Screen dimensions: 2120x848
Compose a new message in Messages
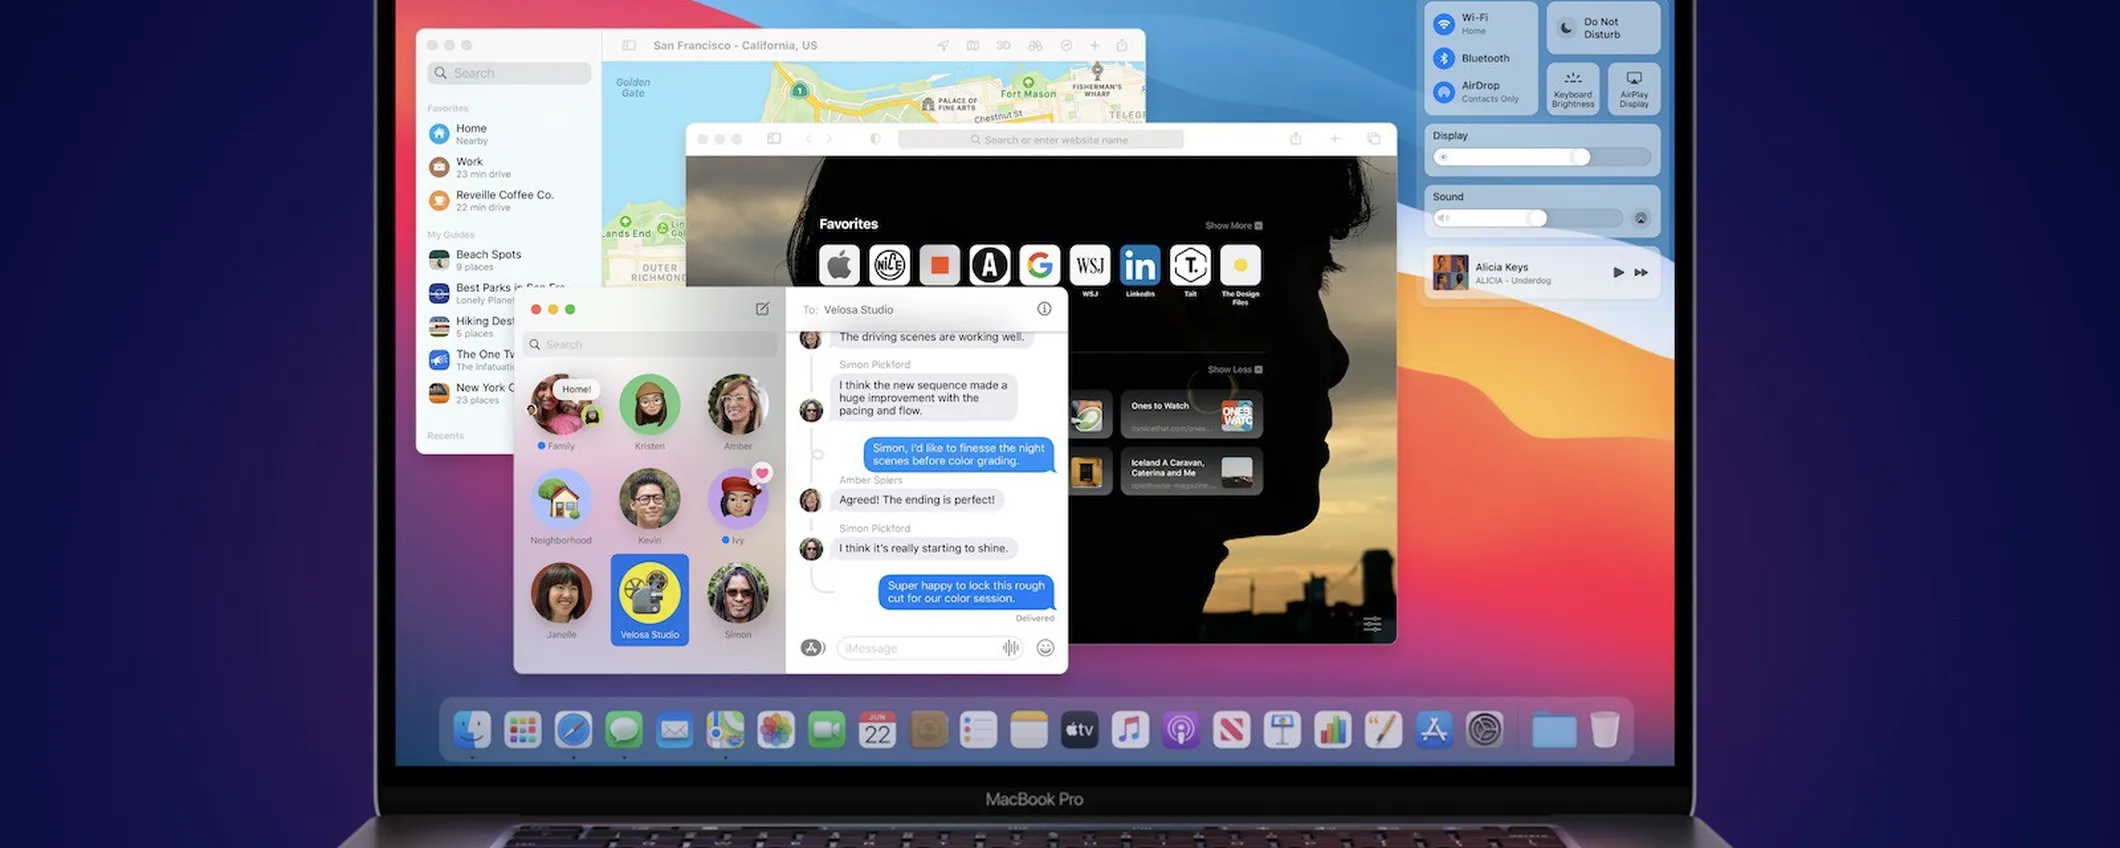point(762,309)
